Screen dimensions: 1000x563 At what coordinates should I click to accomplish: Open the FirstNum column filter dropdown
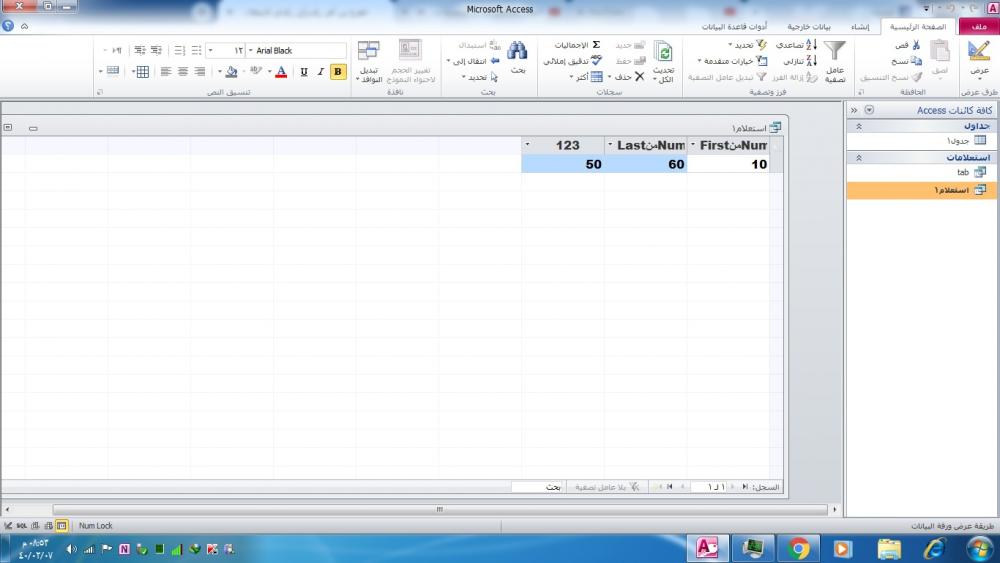[694, 145]
